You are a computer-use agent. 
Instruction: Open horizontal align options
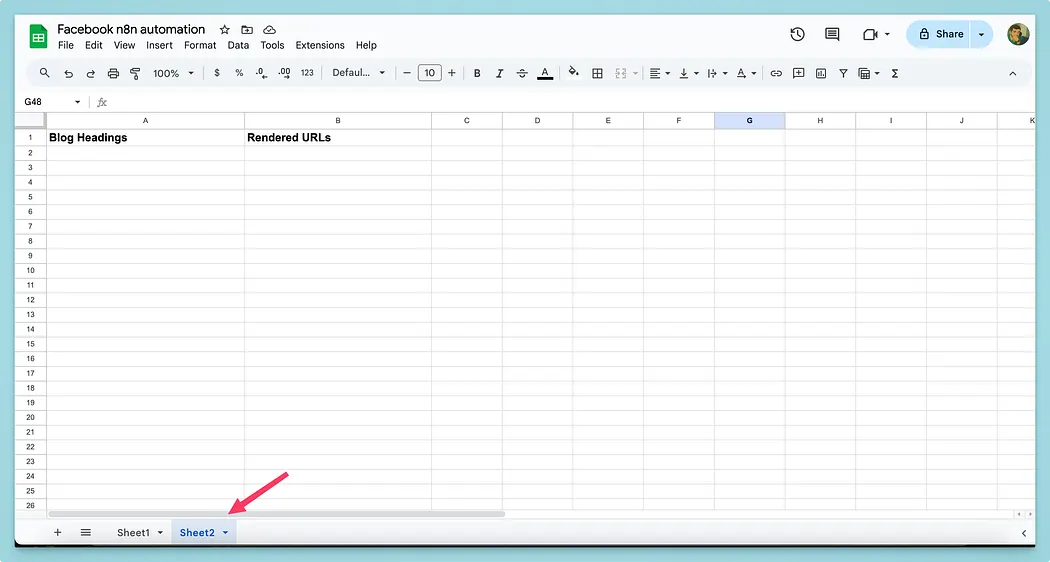(x=660, y=74)
